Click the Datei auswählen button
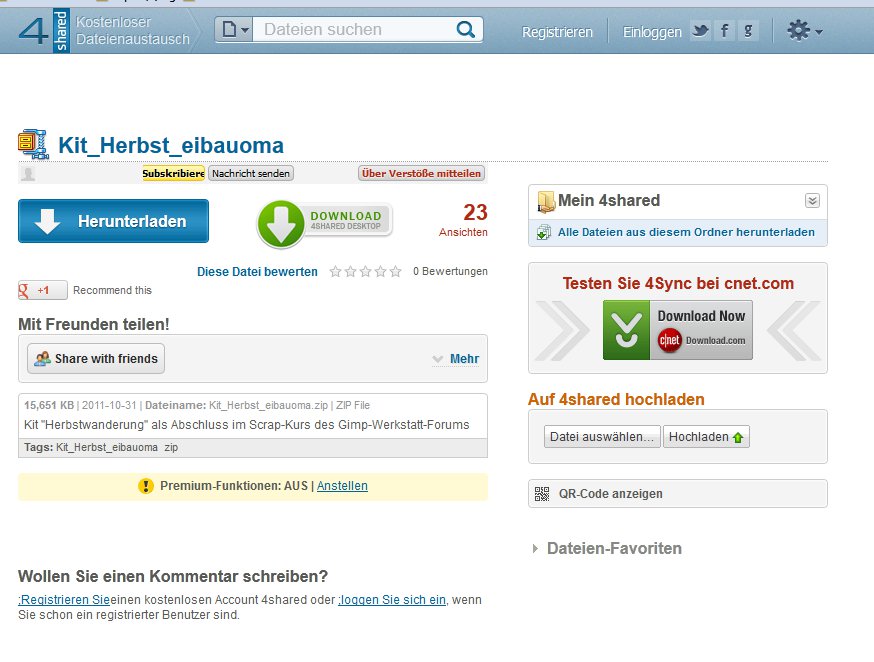 click(602, 437)
